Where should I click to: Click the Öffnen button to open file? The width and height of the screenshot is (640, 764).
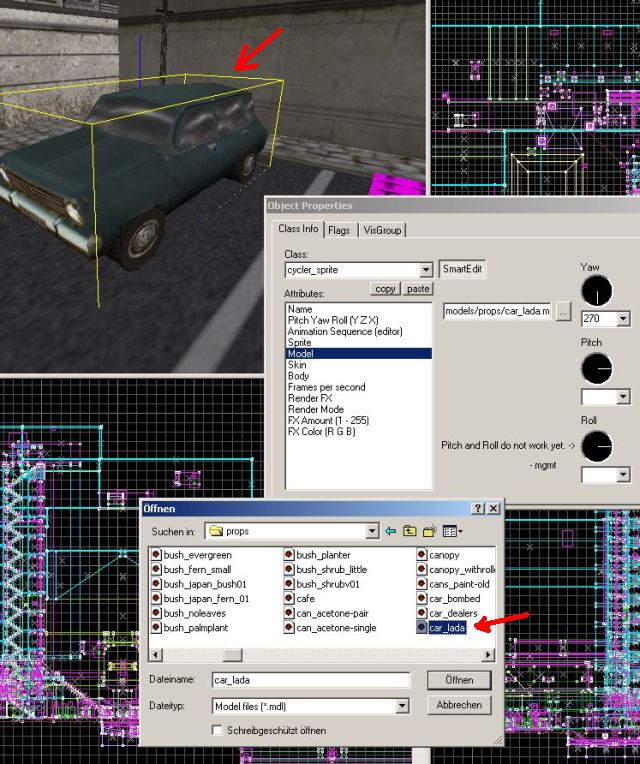(x=459, y=680)
